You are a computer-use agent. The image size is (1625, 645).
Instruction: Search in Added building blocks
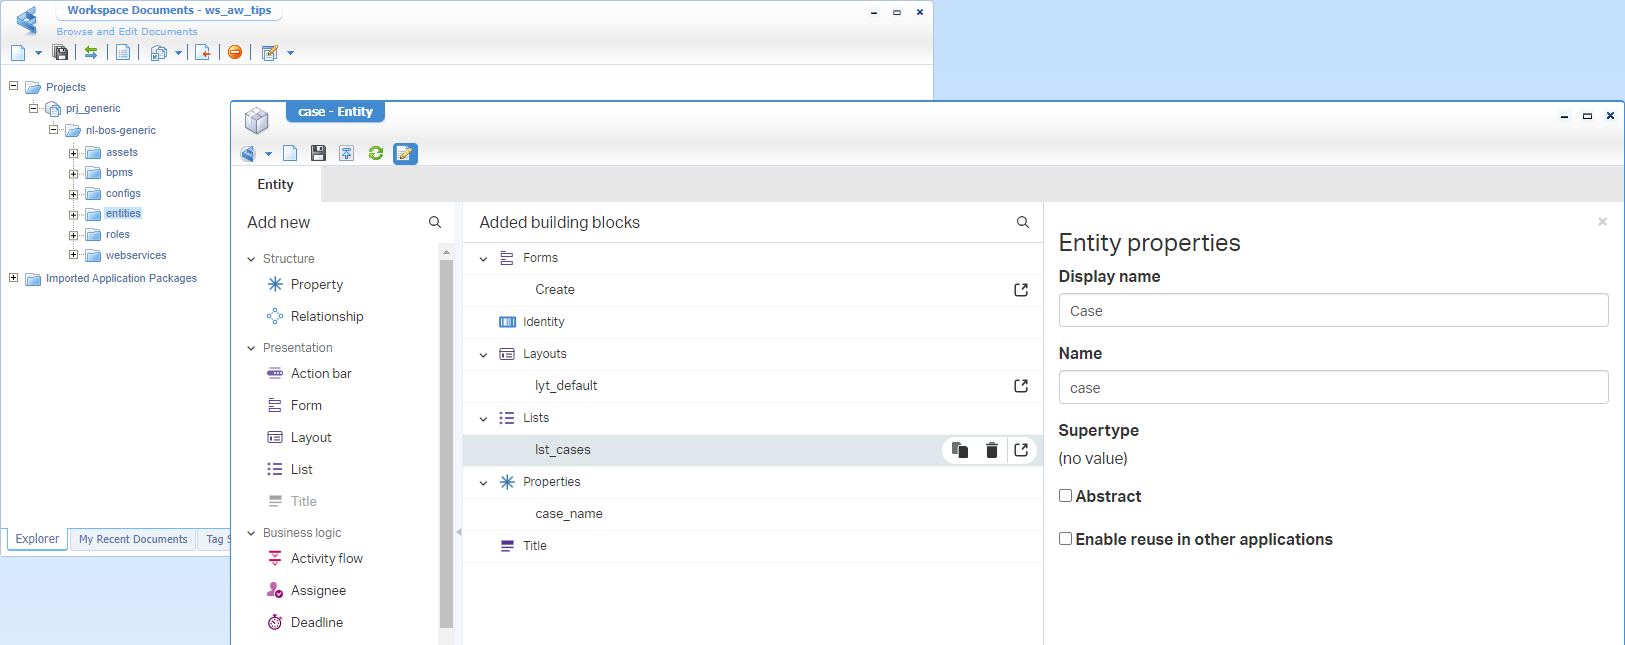click(x=1022, y=222)
